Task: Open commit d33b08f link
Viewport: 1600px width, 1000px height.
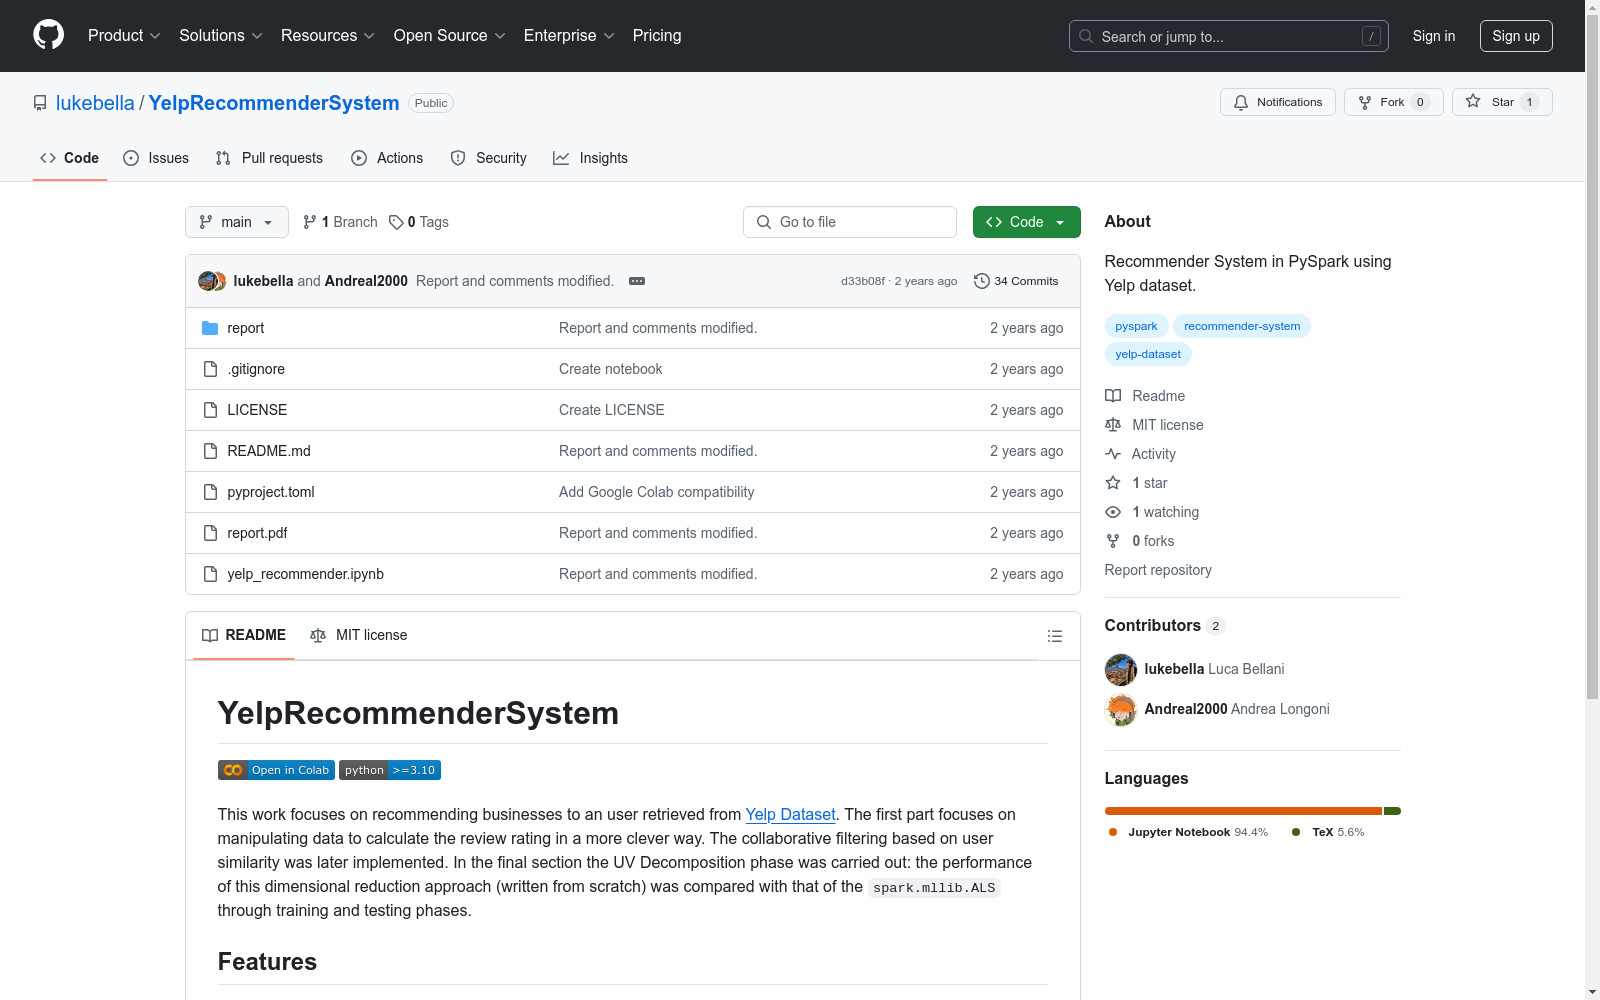Action: click(x=863, y=281)
